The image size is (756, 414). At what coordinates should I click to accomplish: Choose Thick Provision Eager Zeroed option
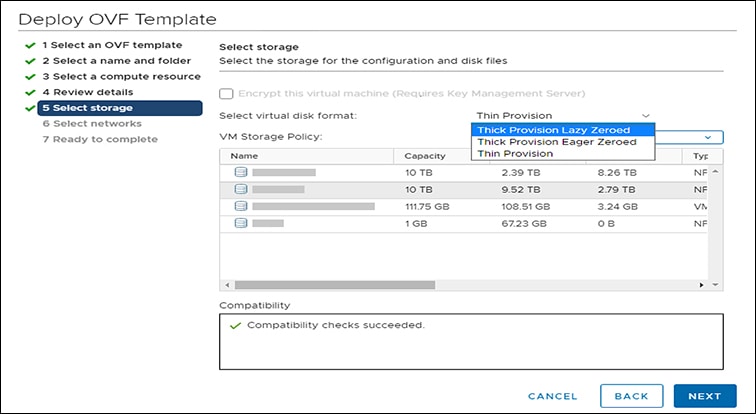pos(556,142)
